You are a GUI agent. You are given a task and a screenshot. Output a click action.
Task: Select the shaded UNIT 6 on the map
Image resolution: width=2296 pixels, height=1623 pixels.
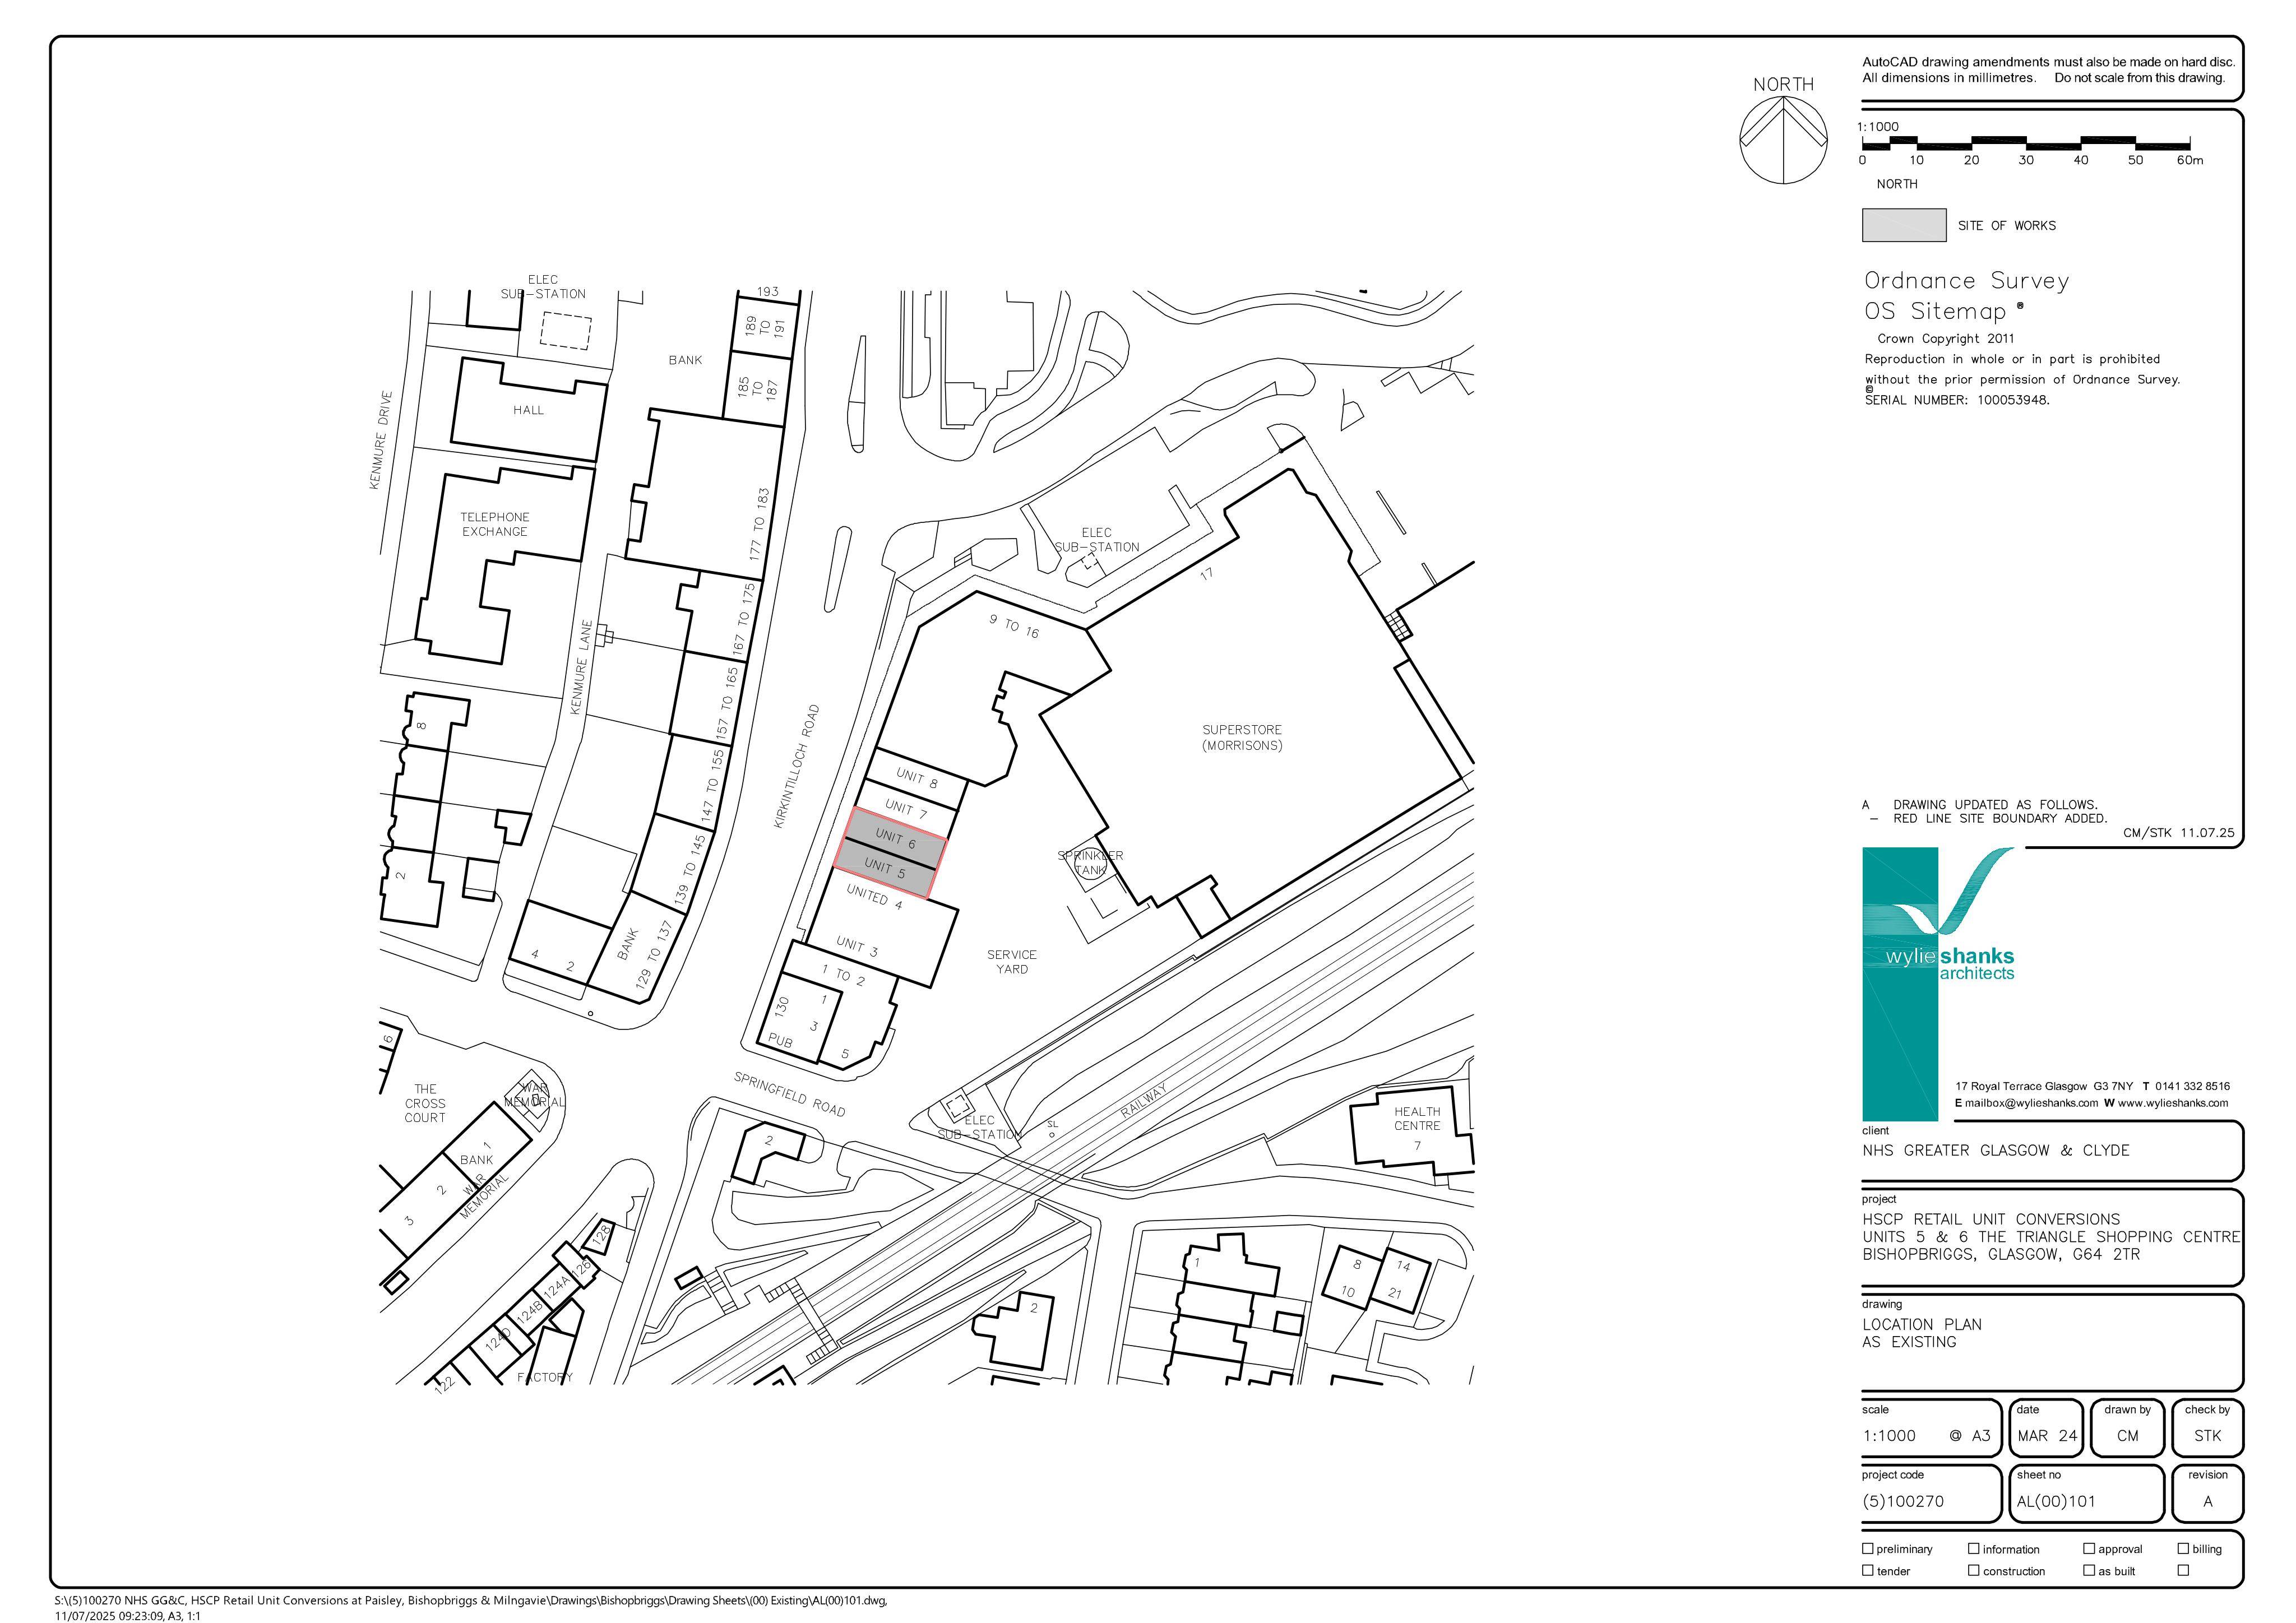click(x=896, y=838)
